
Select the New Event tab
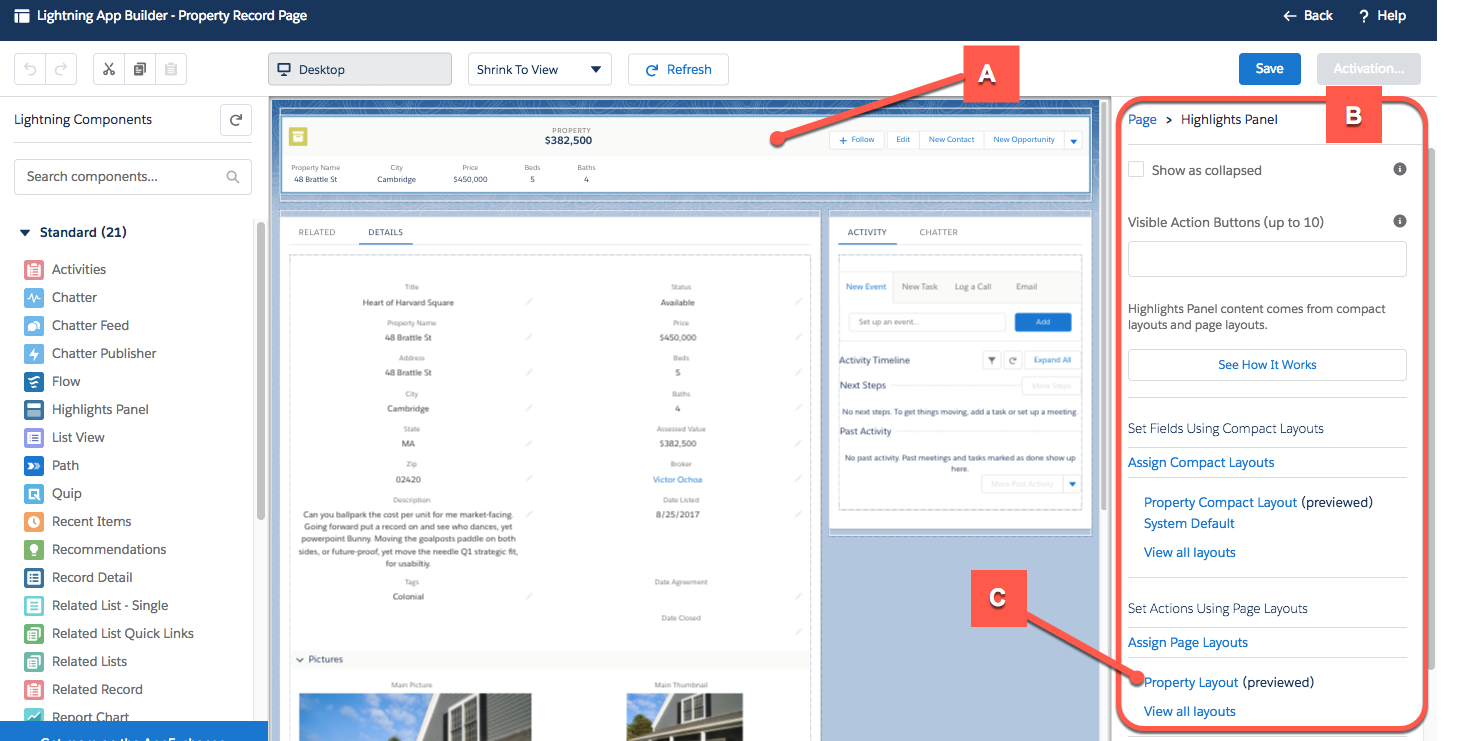pos(866,286)
